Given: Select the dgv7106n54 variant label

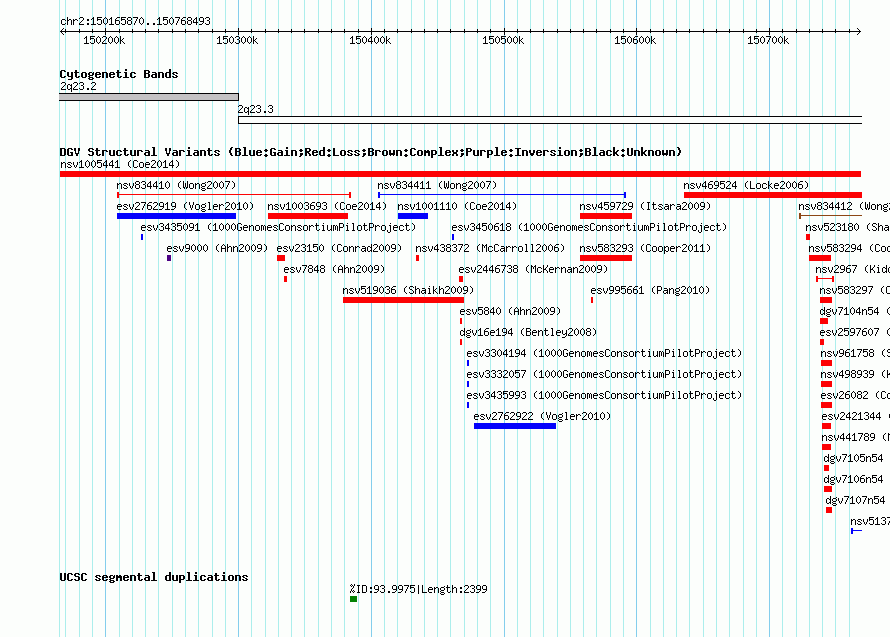Looking at the screenshot, I should [x=853, y=479].
